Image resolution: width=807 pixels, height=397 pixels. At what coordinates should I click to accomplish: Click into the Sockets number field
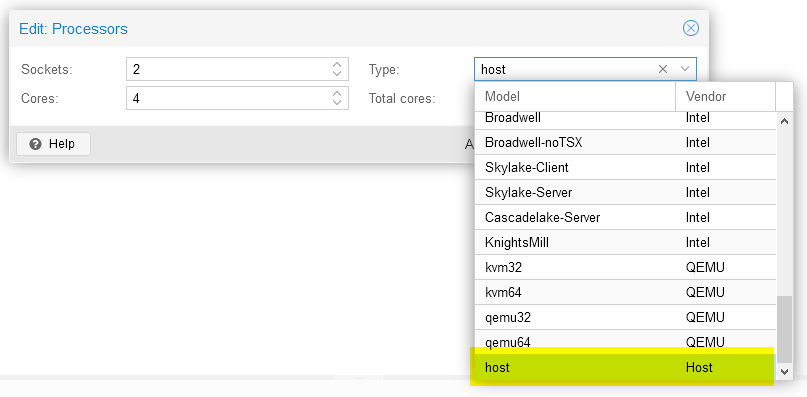click(229, 69)
